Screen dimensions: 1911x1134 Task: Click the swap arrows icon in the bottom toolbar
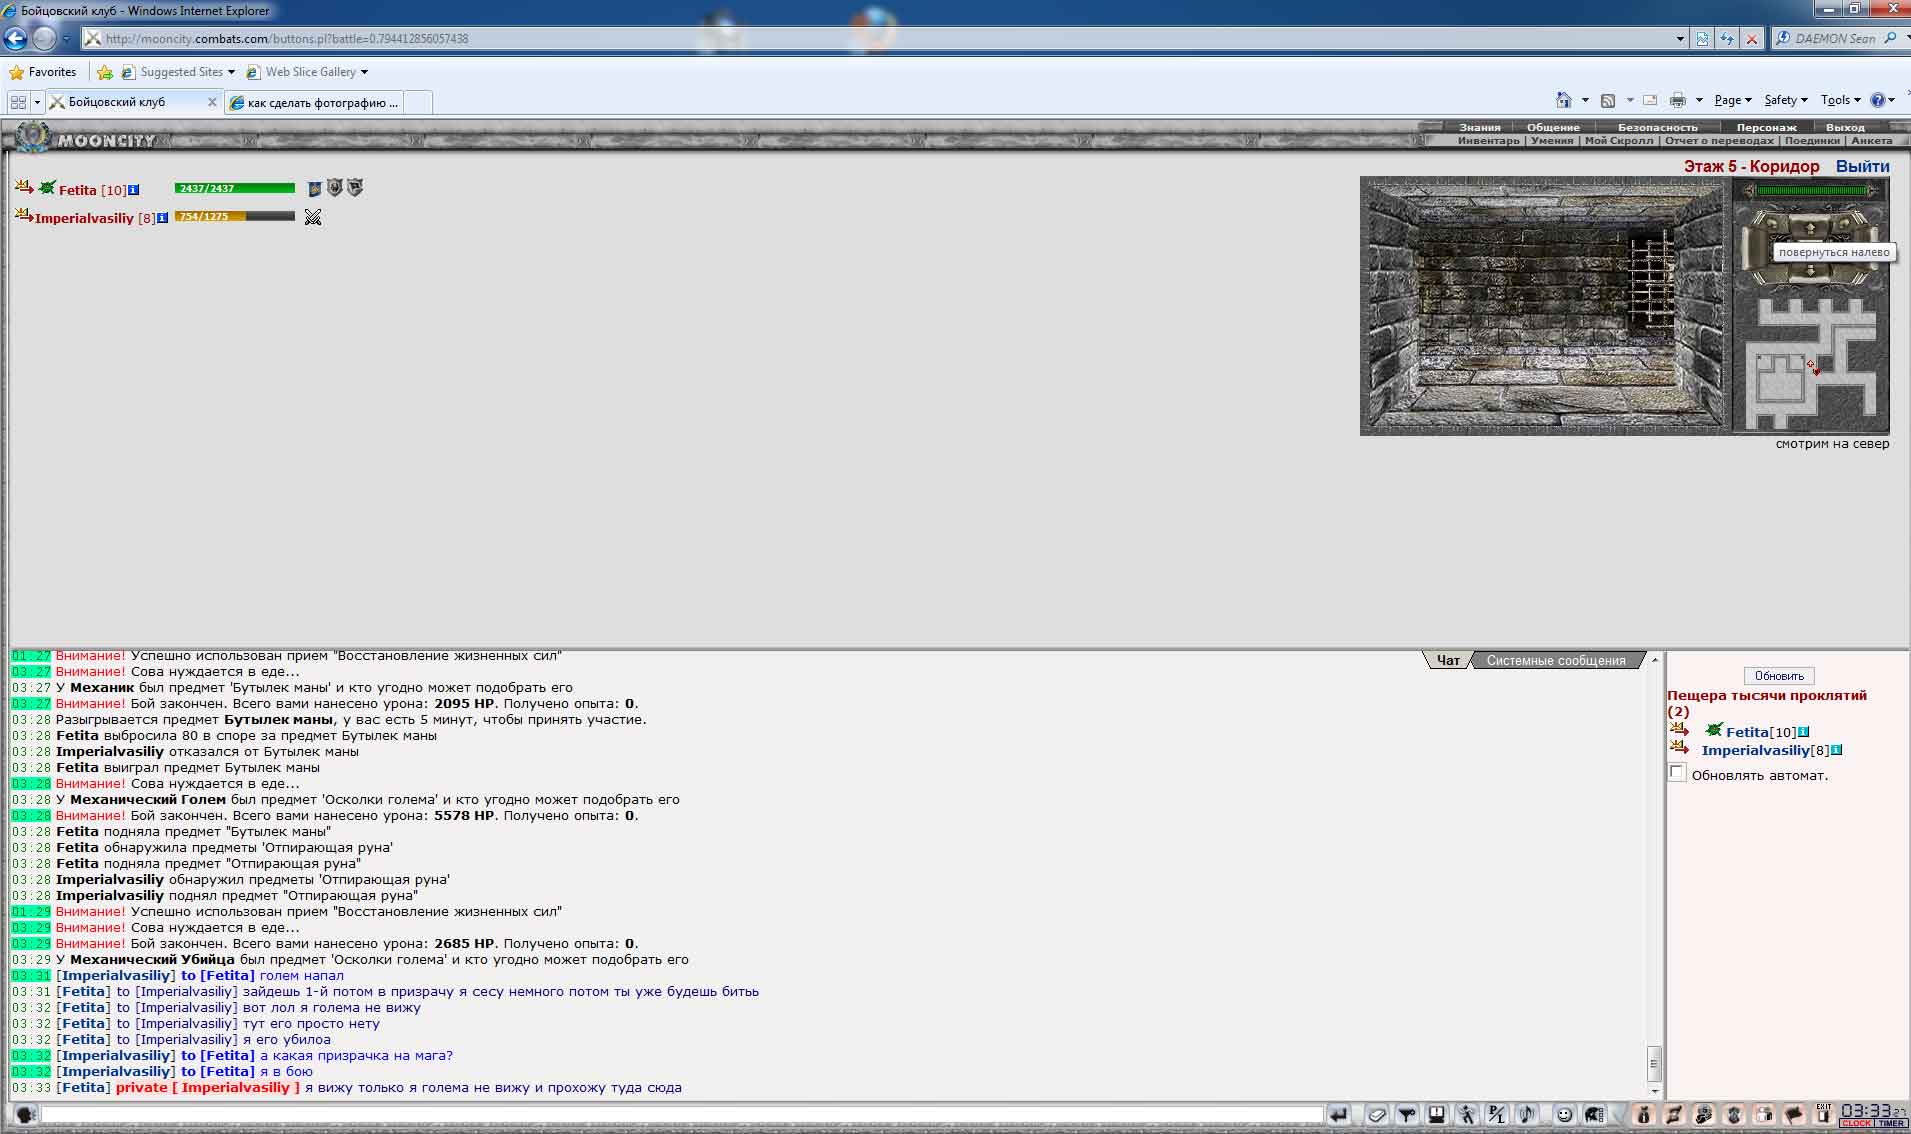[x=1674, y=1115]
